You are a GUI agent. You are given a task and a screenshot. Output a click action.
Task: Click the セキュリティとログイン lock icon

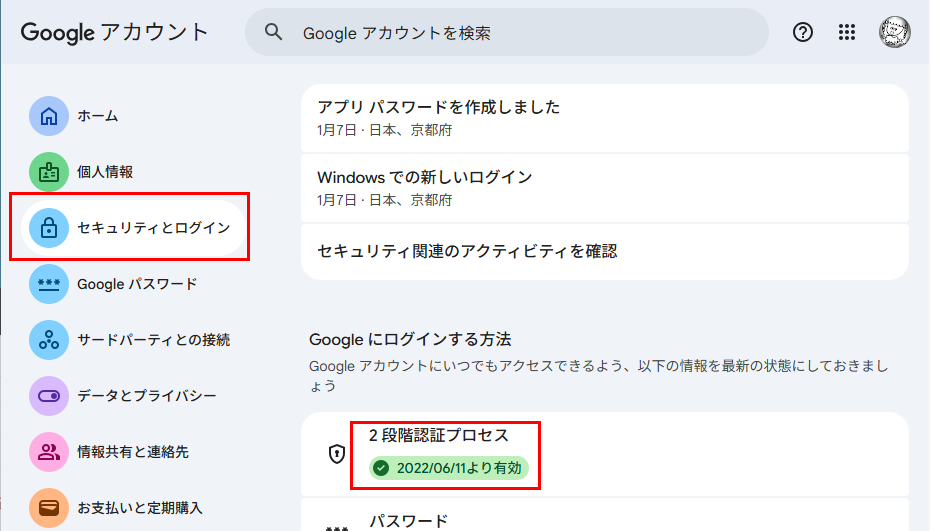click(49, 228)
